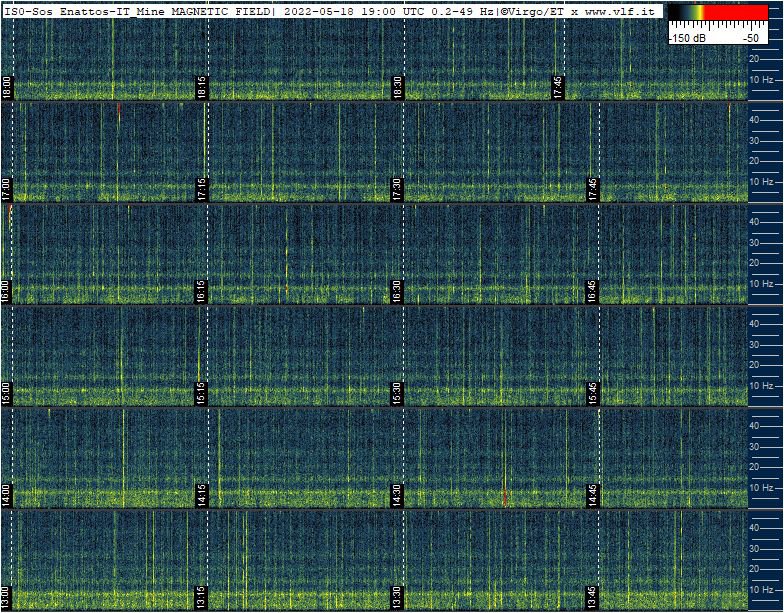Select the 18:15 time marker

(202, 86)
